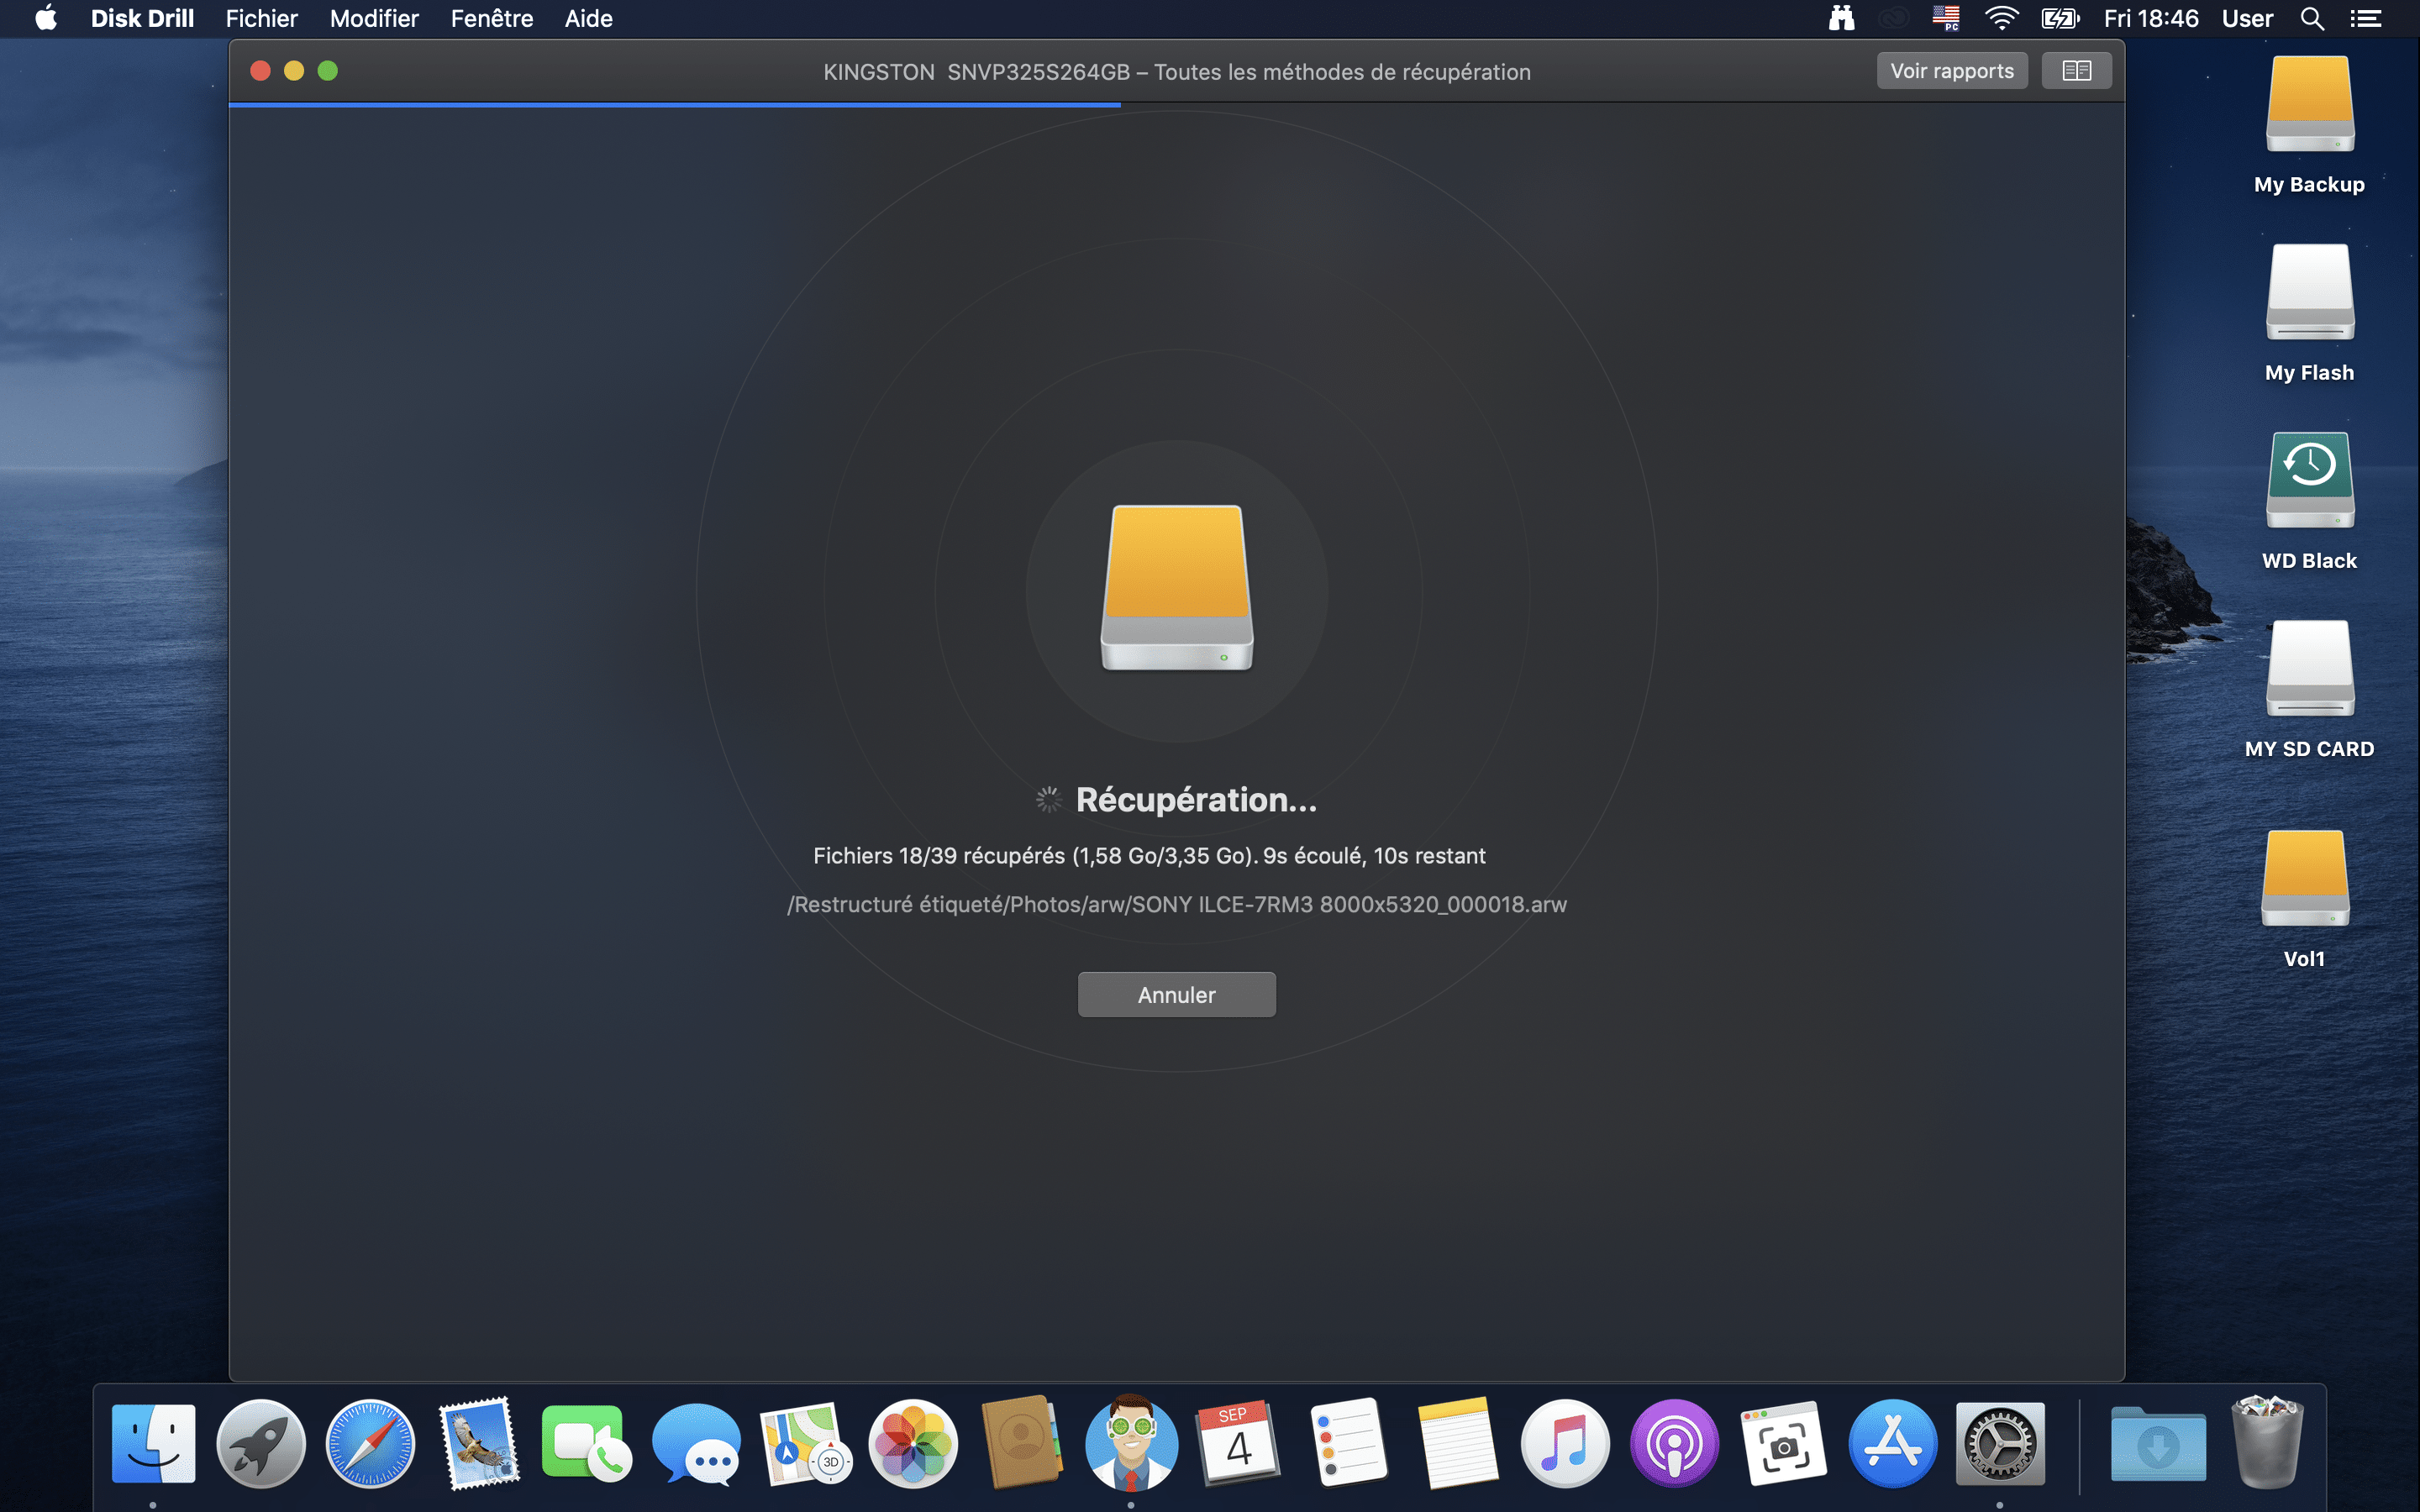Open the Wi-Fi status menu
2420x1512 pixels.
coord(2001,18)
